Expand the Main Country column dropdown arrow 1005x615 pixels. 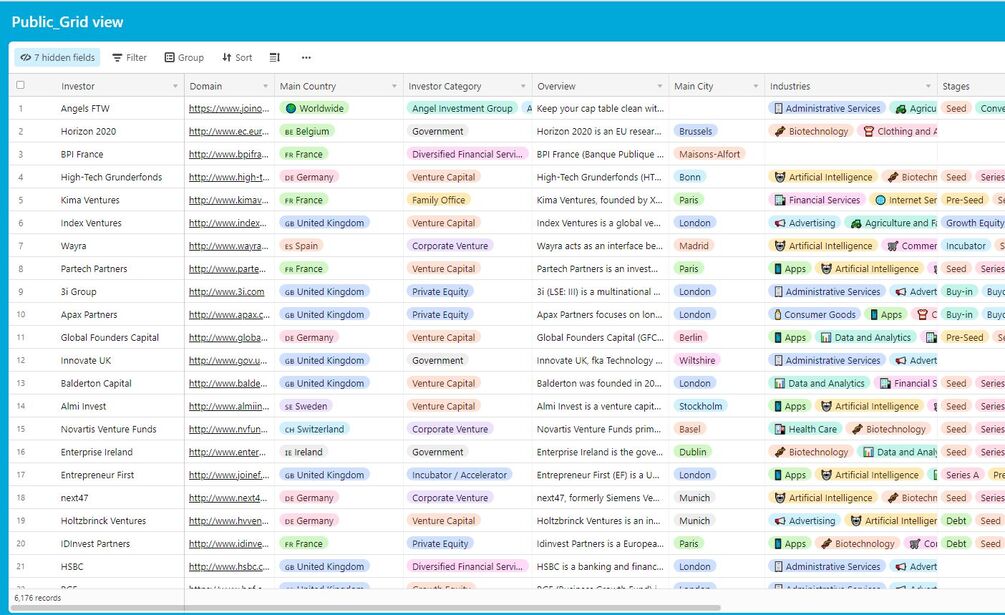click(394, 86)
